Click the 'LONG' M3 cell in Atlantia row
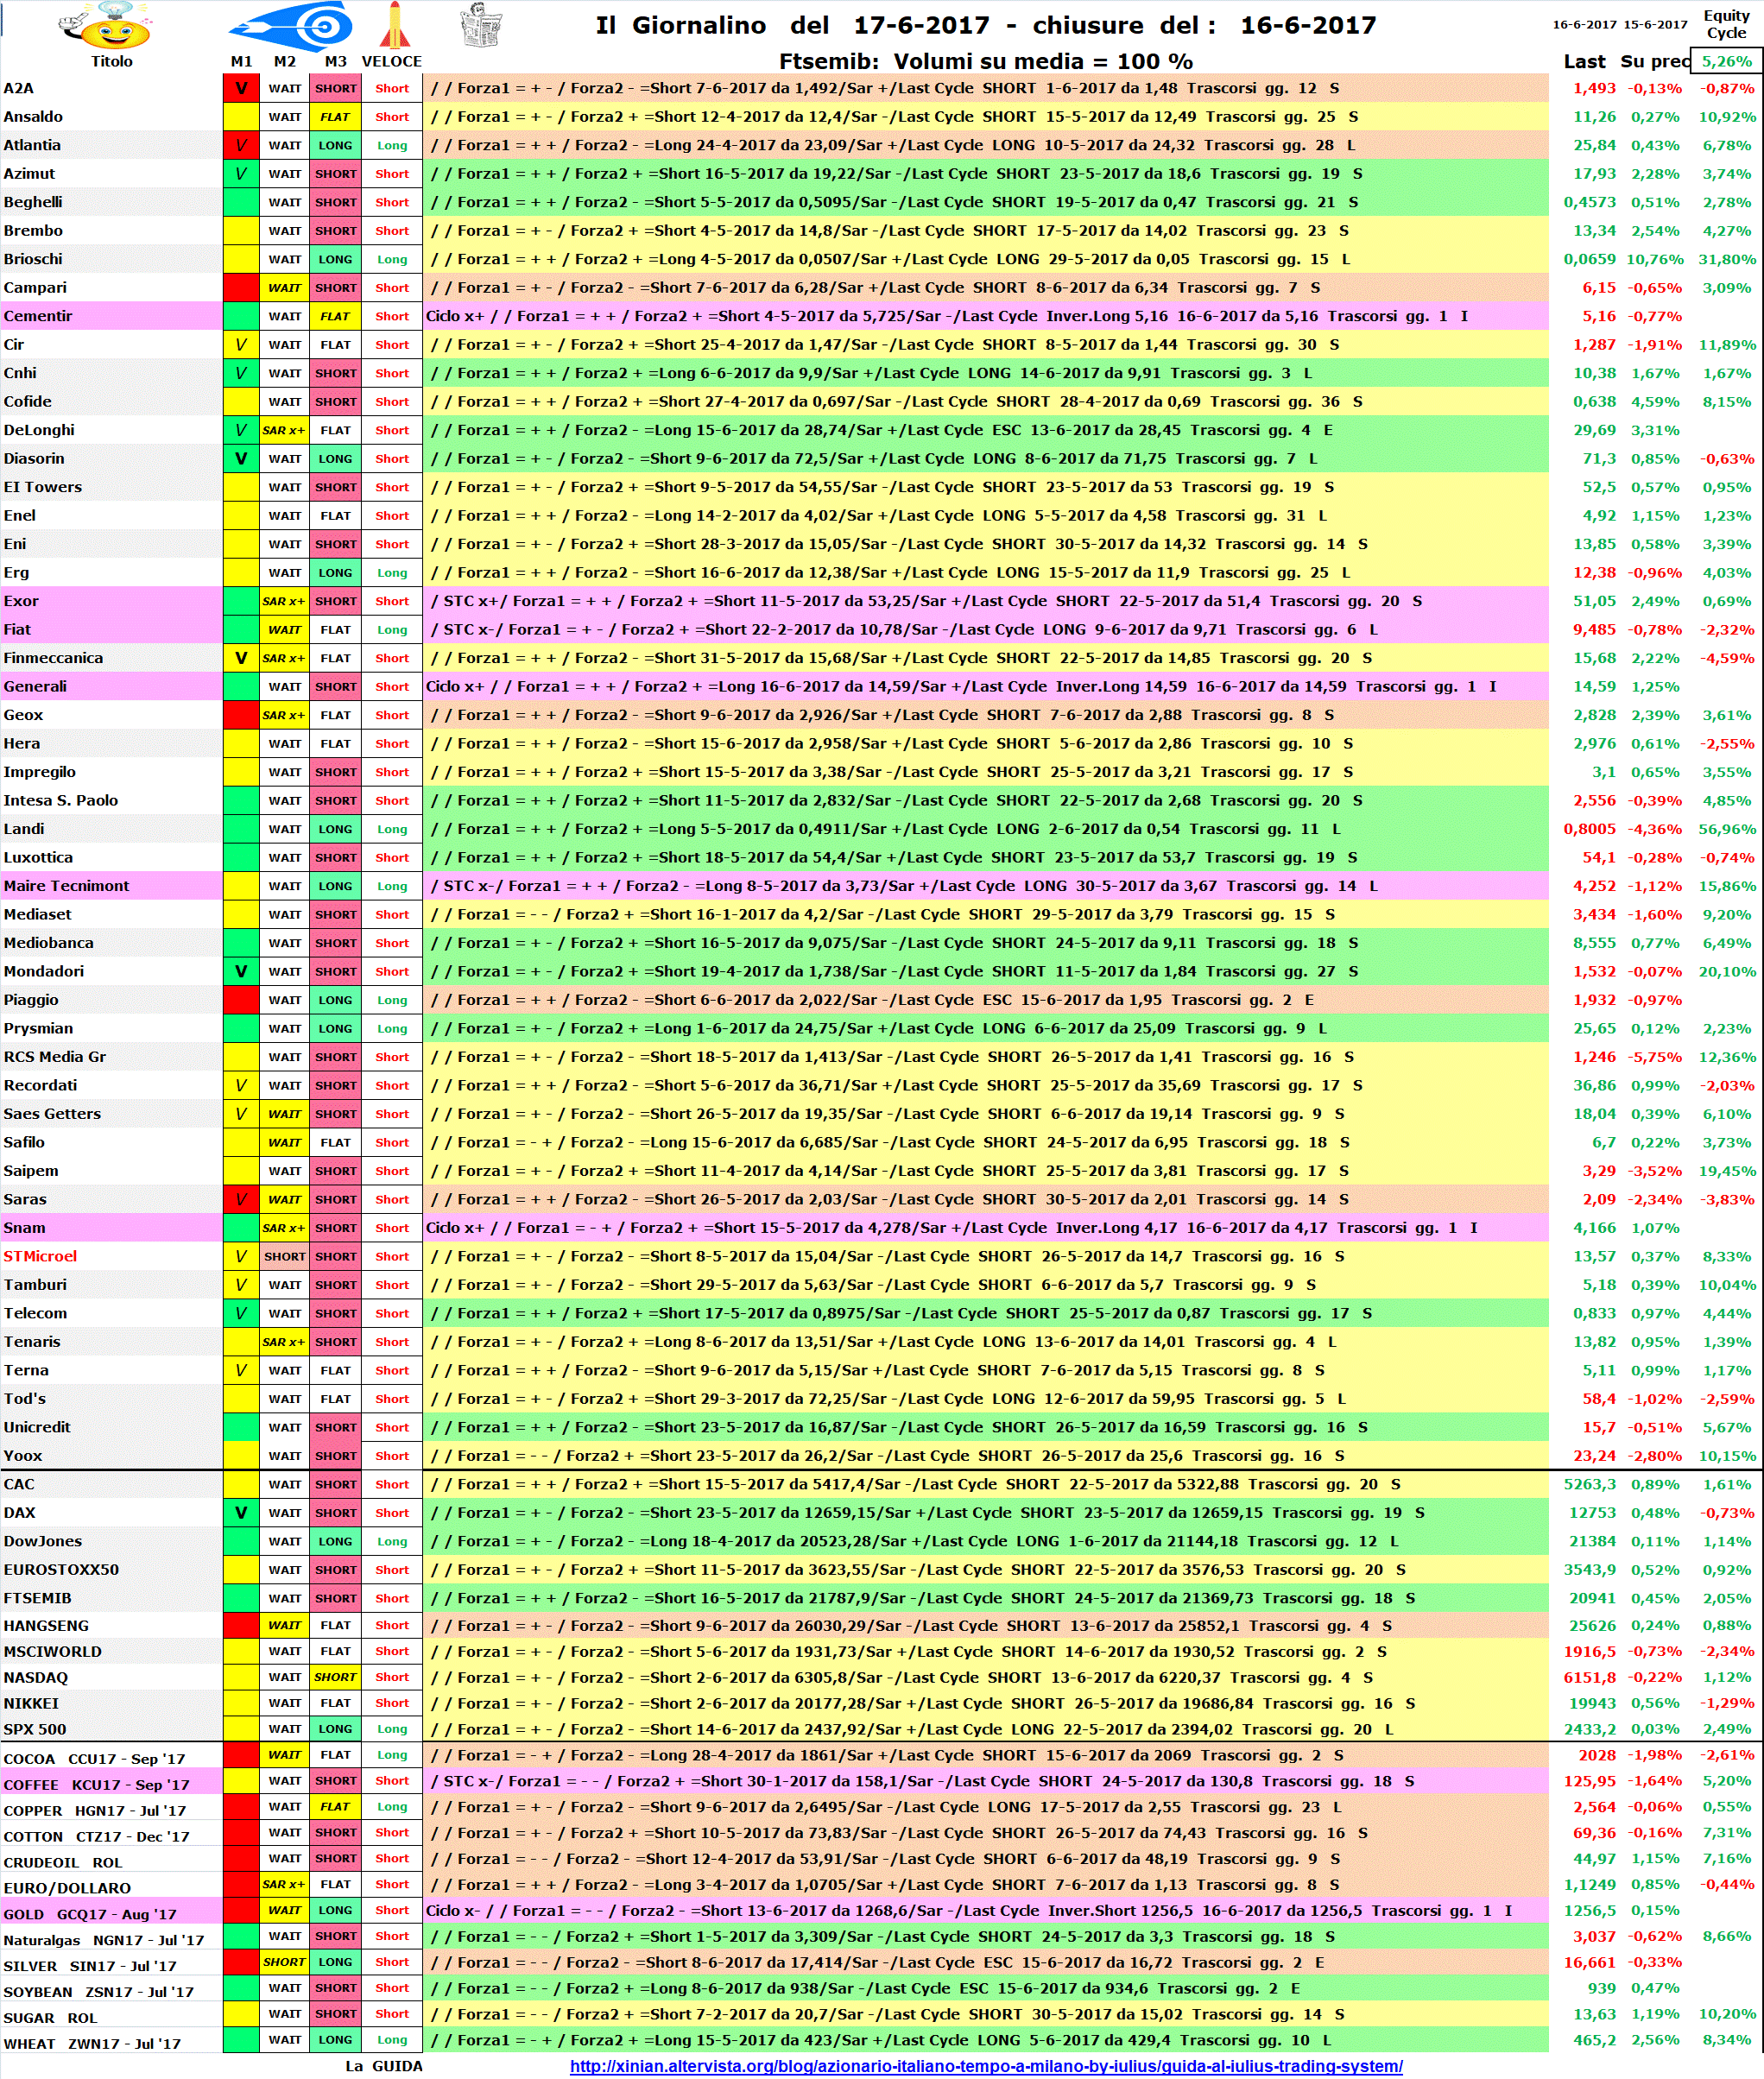Viewport: 1764px width, 2079px height. pos(335,145)
